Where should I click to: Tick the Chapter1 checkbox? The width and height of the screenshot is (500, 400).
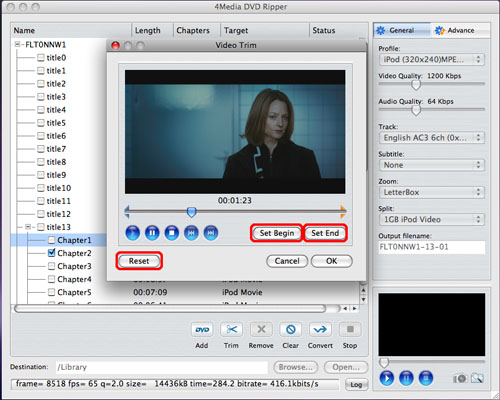pyautogui.click(x=51, y=240)
